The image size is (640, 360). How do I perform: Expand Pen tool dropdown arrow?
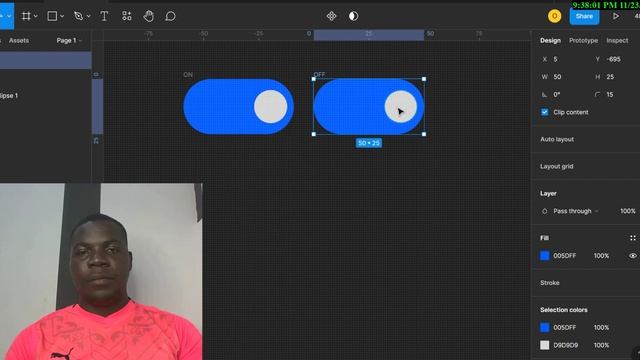tap(88, 16)
